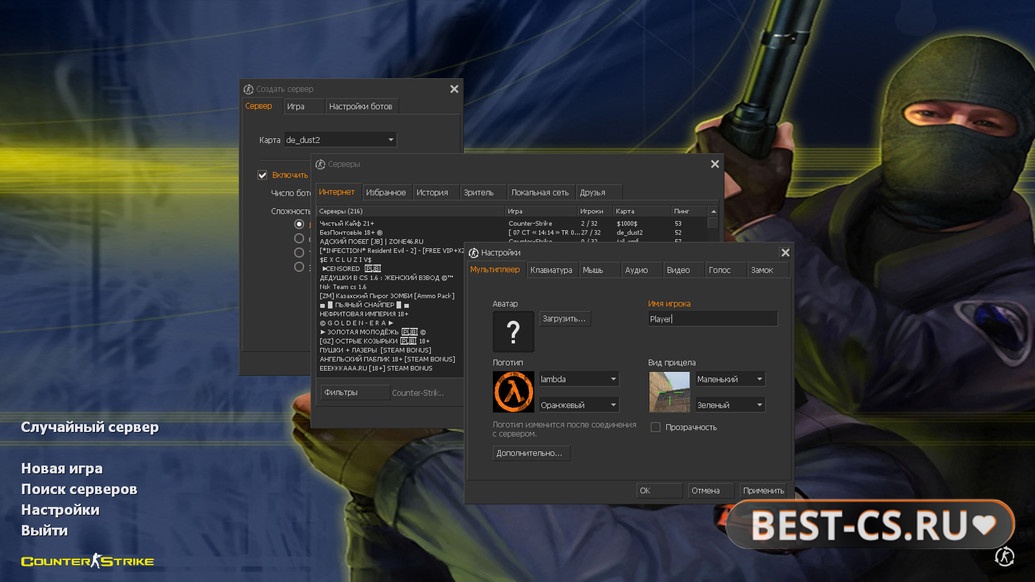Click the Имя игрока input field
Screen dimensions: 1035x582
click(x=712, y=319)
